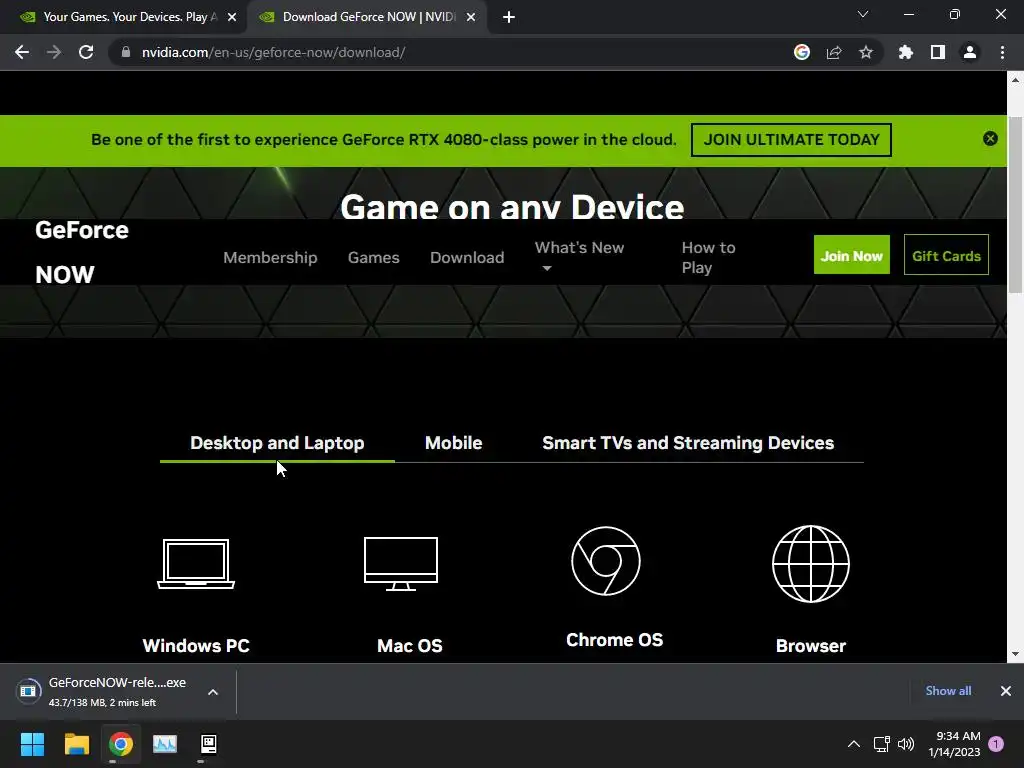Image resolution: width=1024 pixels, height=768 pixels.
Task: Click the Mac OS label
Action: click(409, 646)
